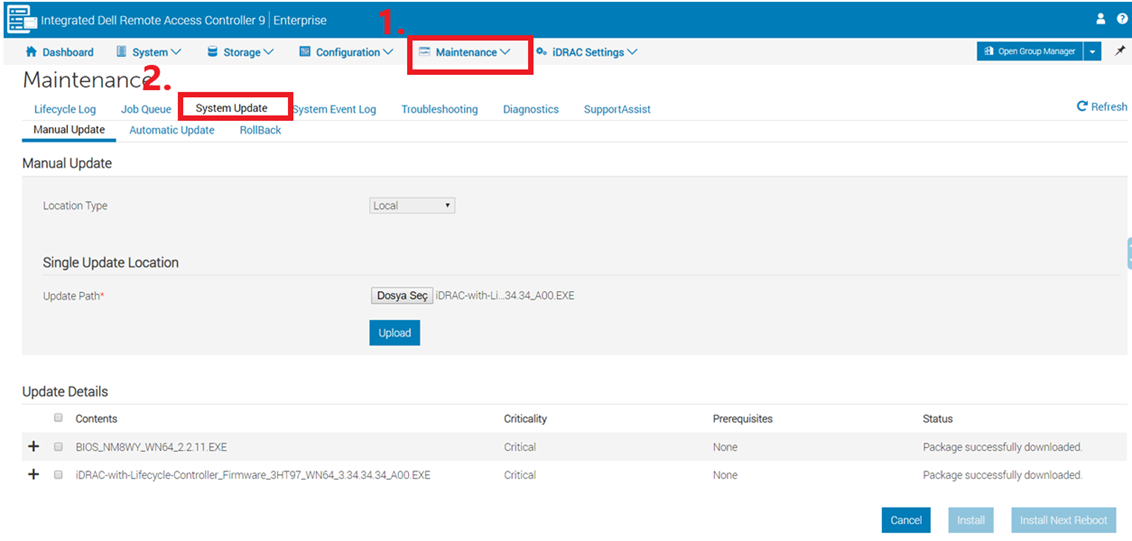Click the Prerequisites column header

click(743, 419)
